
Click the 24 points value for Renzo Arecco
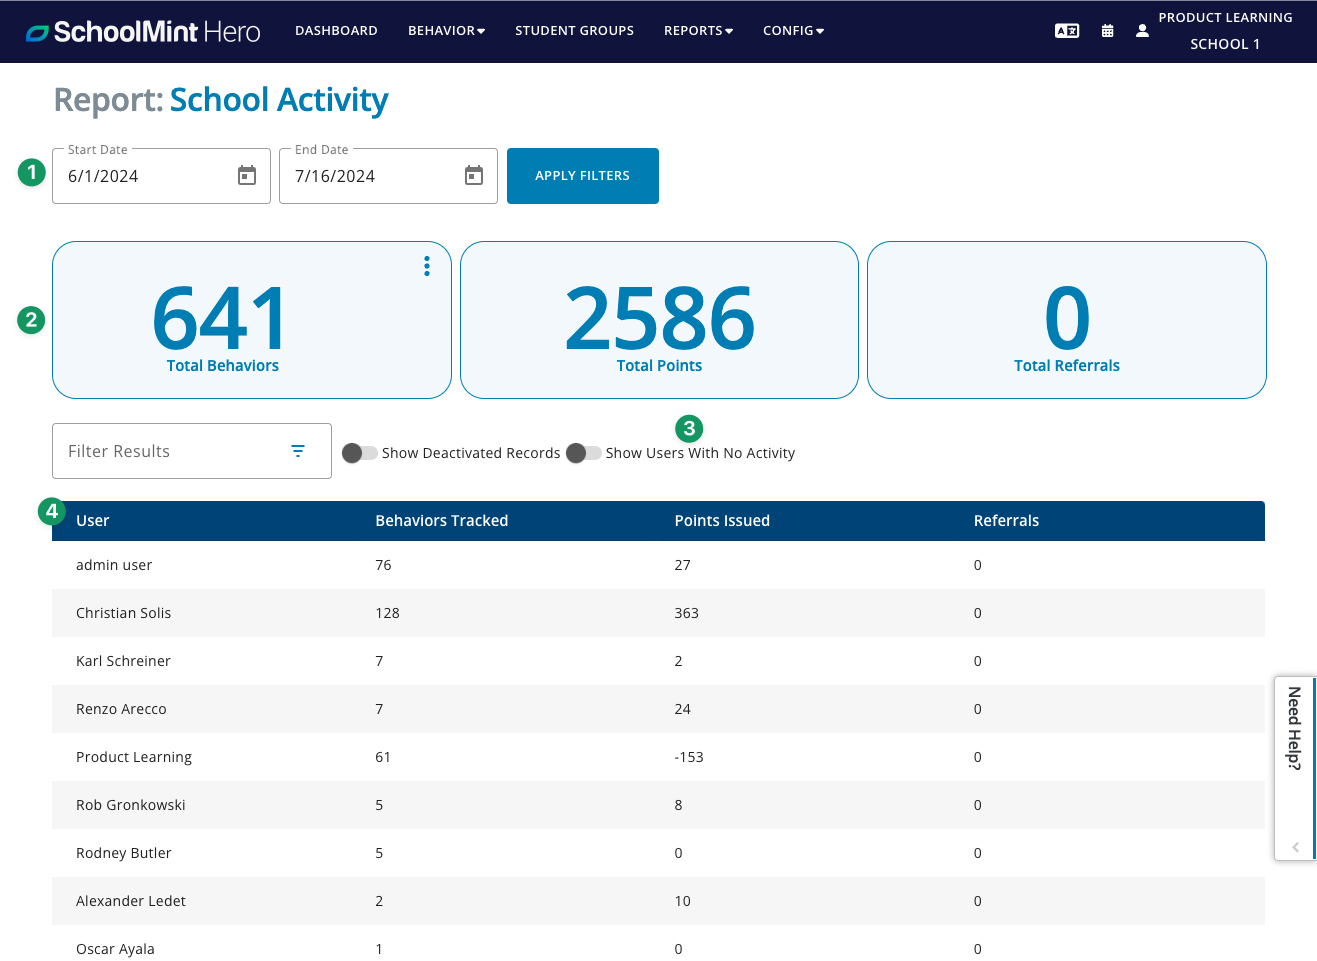[682, 709]
